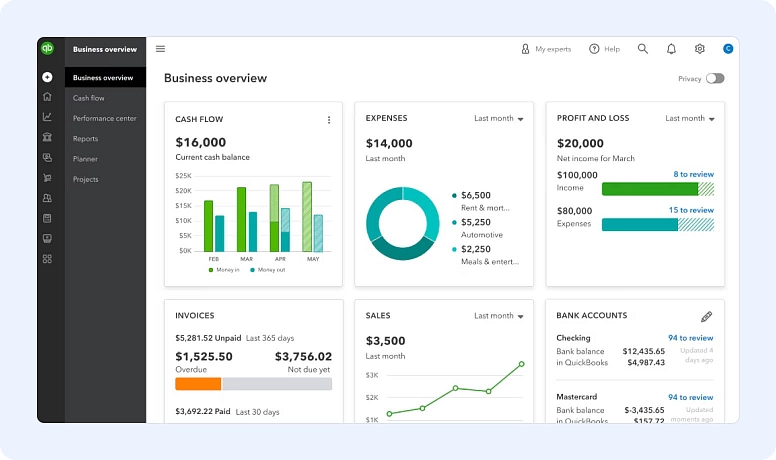Click the 8 to review link

[x=693, y=174]
